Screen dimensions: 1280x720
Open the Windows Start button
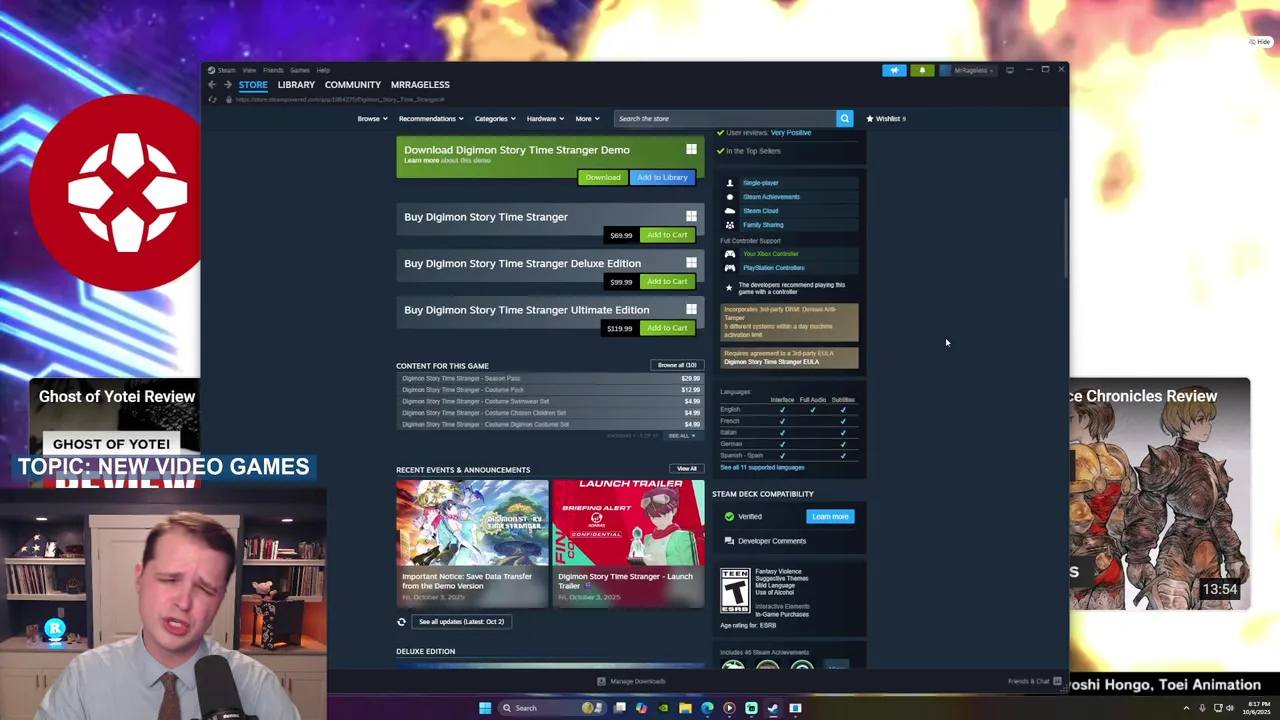point(485,708)
